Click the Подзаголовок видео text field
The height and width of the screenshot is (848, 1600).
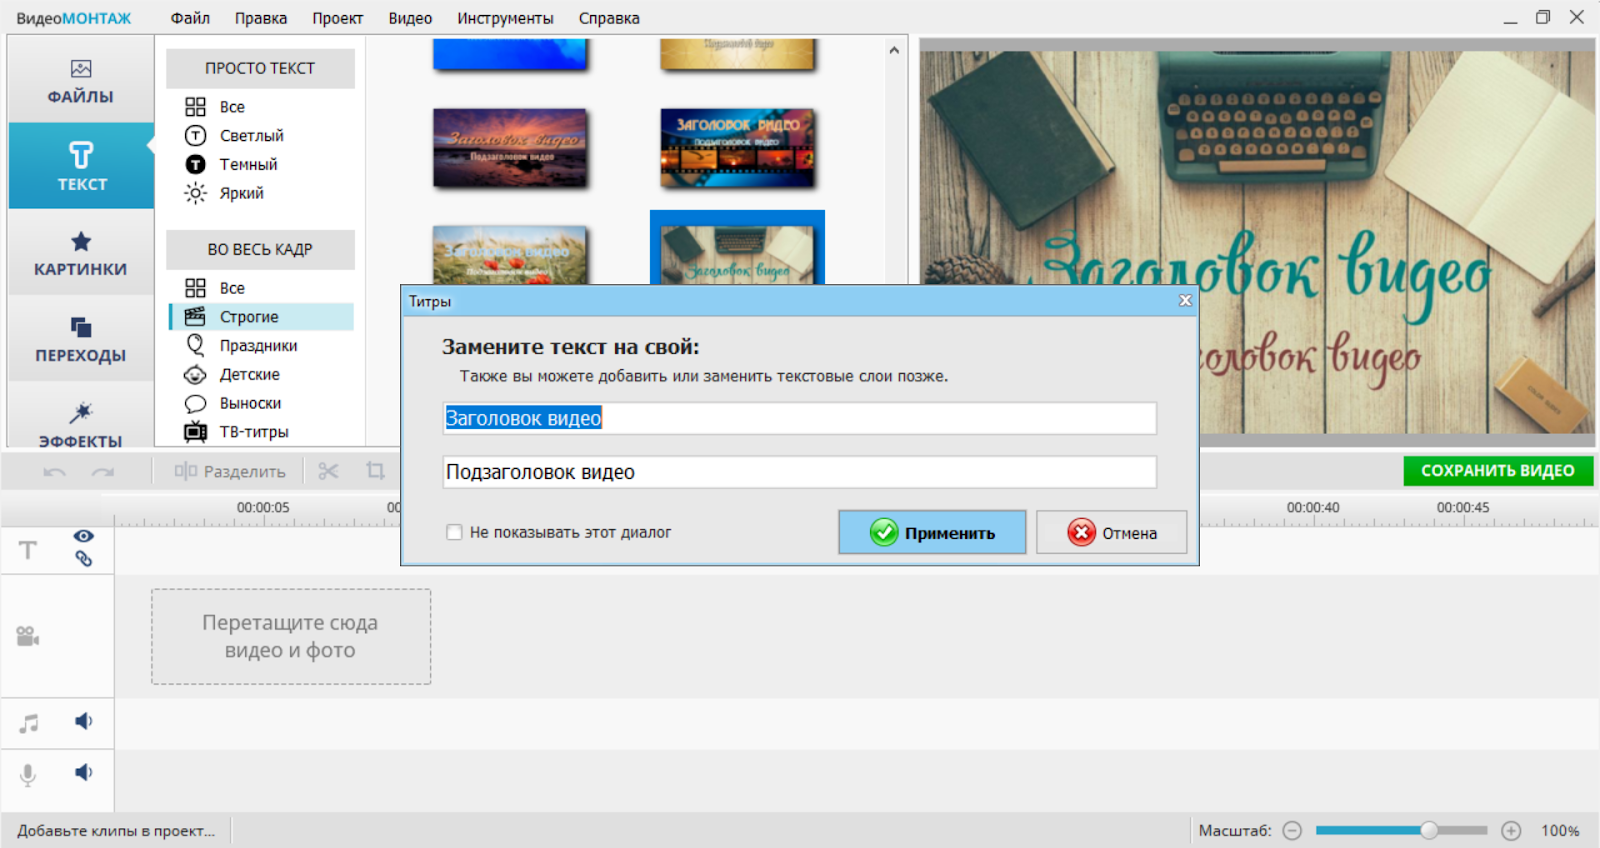coord(799,472)
